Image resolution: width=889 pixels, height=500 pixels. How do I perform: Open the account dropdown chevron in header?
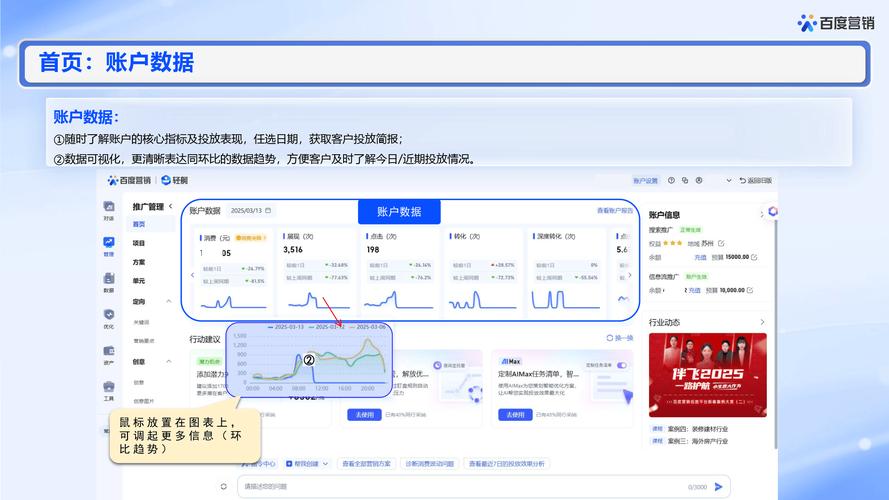point(729,181)
